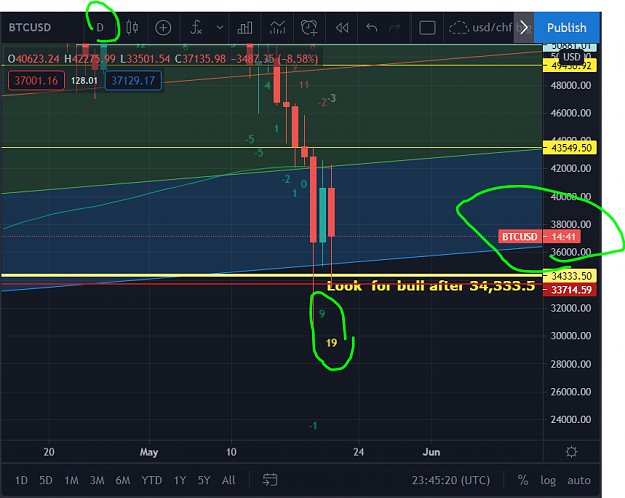Click the green 9 count label
The width and height of the screenshot is (625, 498).
[322, 314]
